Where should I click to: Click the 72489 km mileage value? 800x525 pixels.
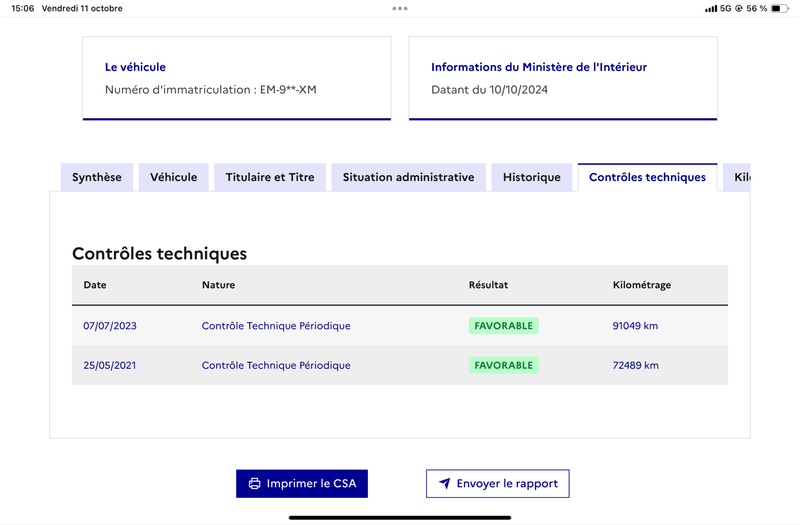coord(635,365)
